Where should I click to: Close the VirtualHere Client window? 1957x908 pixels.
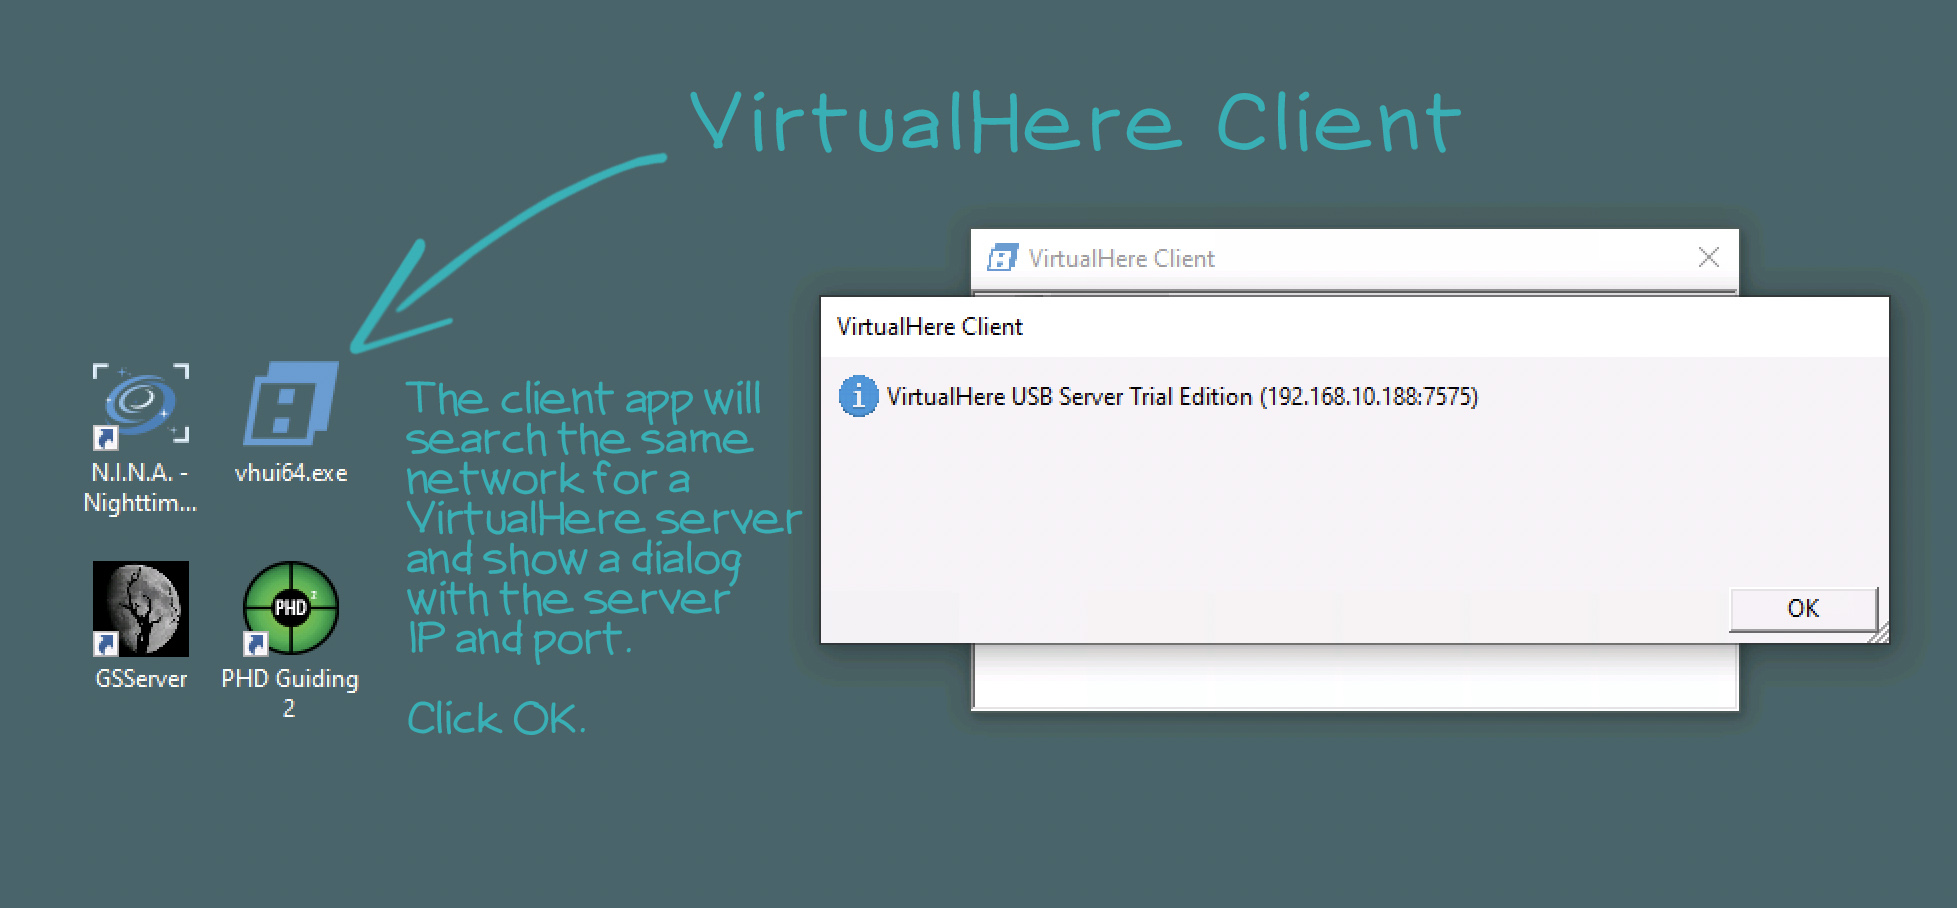[1708, 258]
